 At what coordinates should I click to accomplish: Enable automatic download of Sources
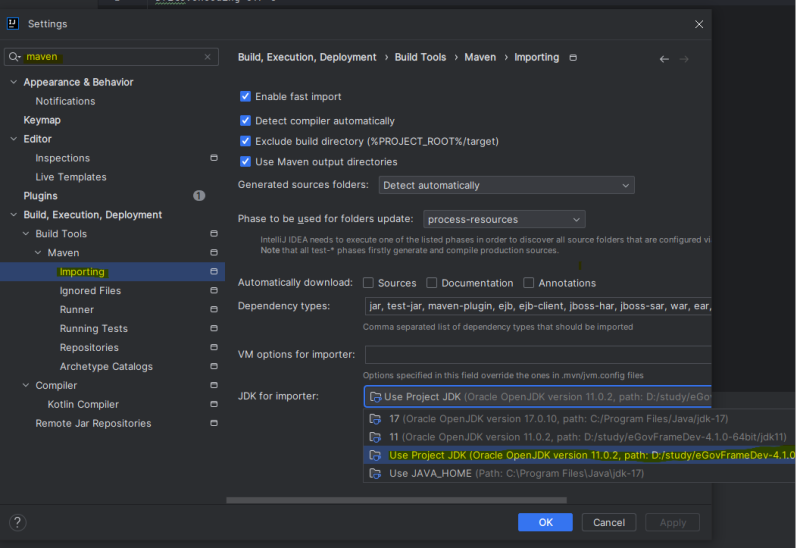coord(368,282)
